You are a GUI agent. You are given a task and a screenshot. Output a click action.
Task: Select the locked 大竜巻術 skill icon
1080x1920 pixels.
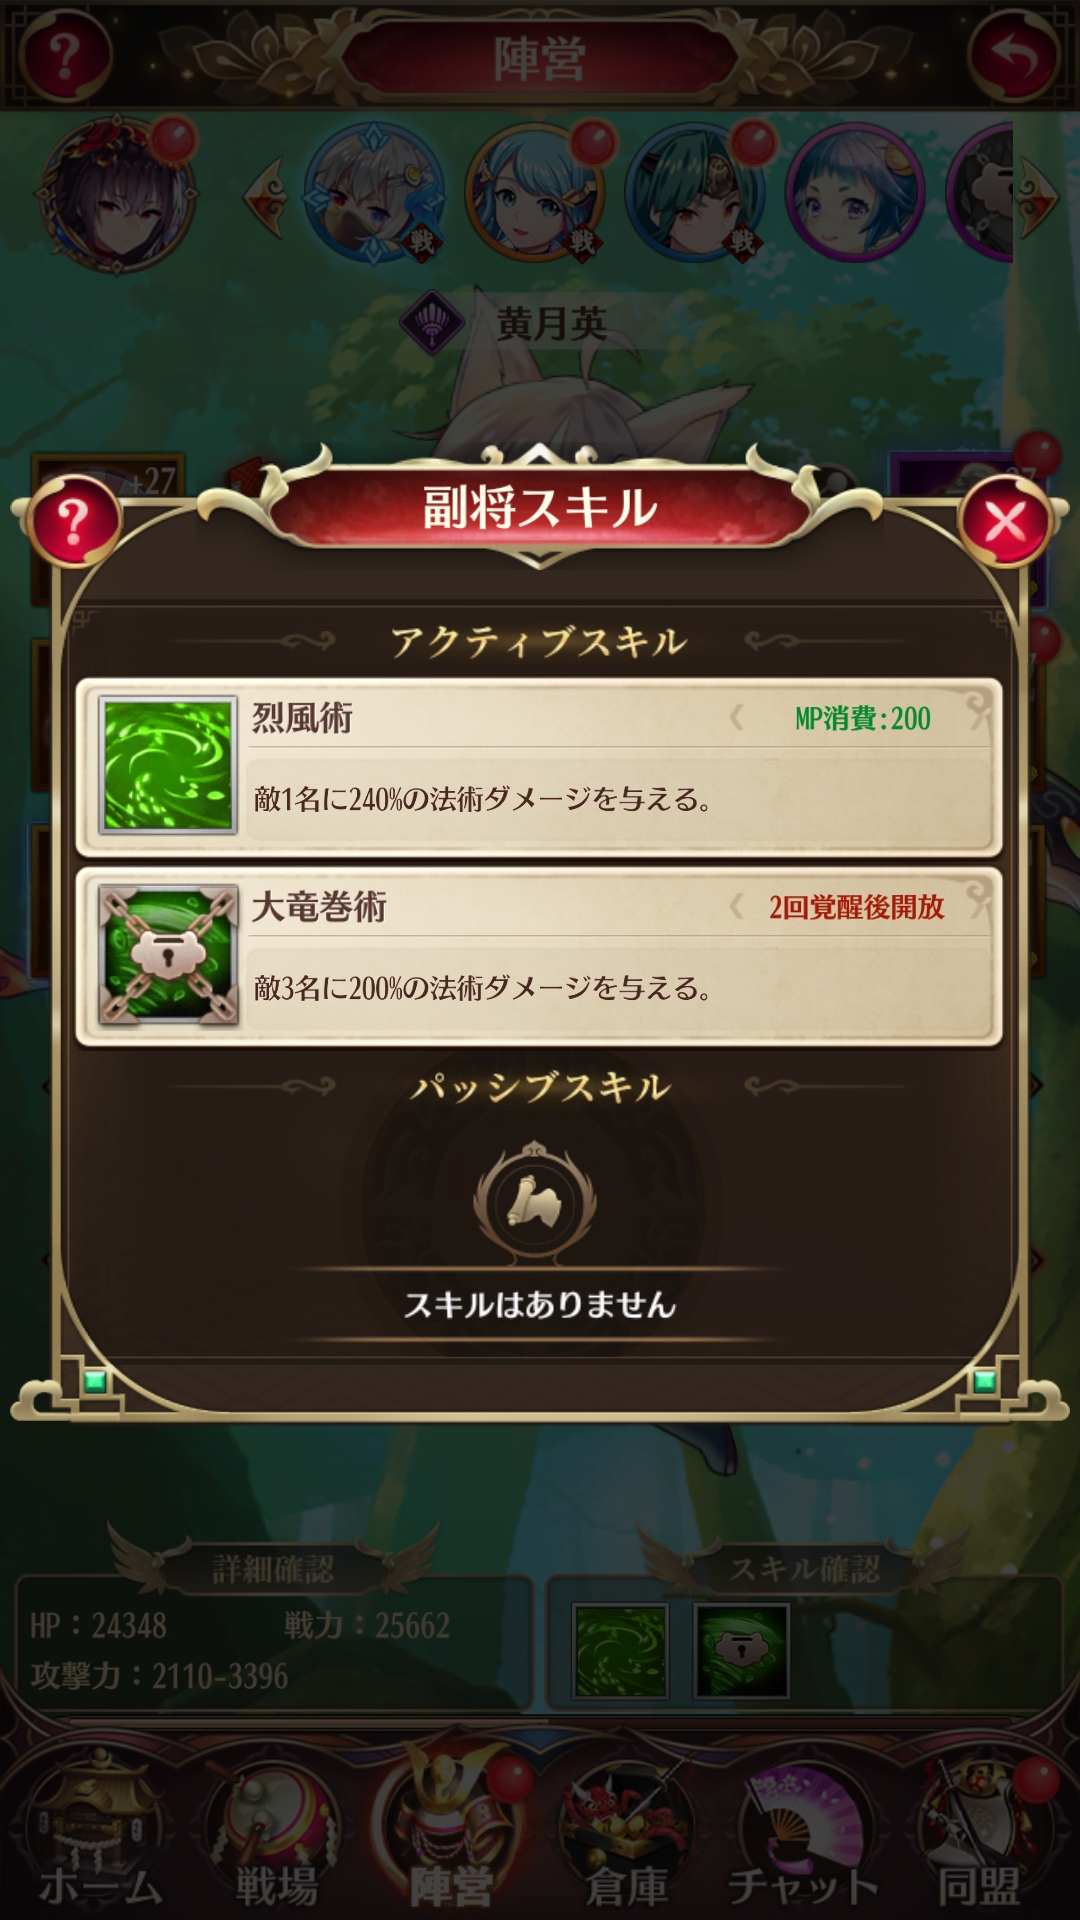click(x=168, y=954)
